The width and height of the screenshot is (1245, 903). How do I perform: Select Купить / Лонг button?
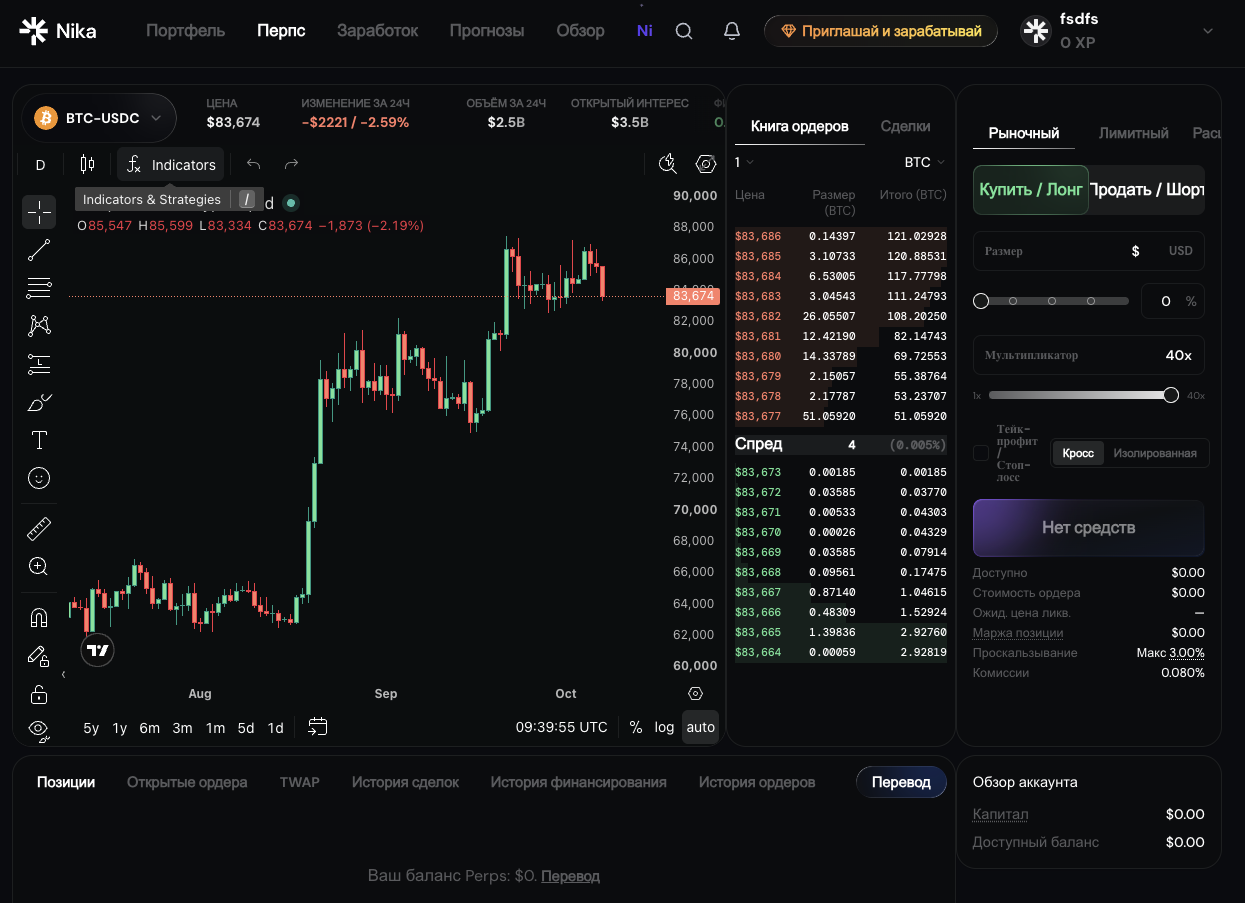pyautogui.click(x=1031, y=190)
